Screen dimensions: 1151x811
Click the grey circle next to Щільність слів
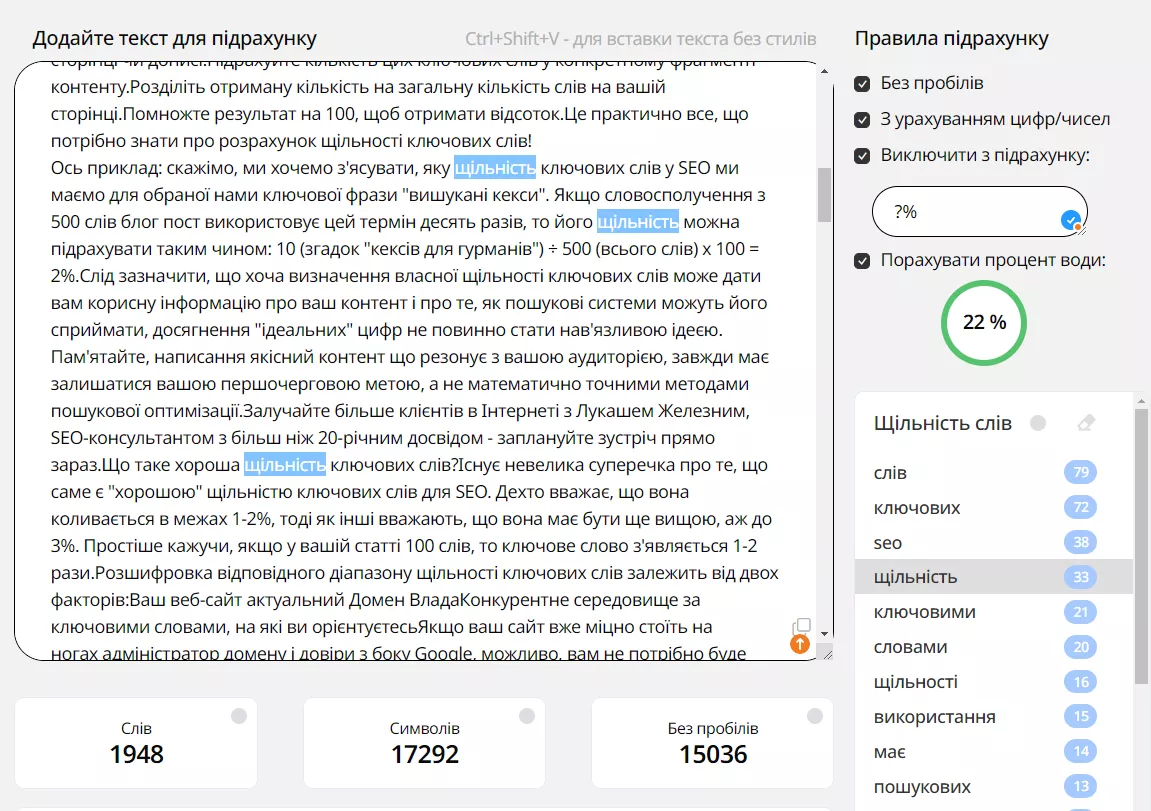1037,423
